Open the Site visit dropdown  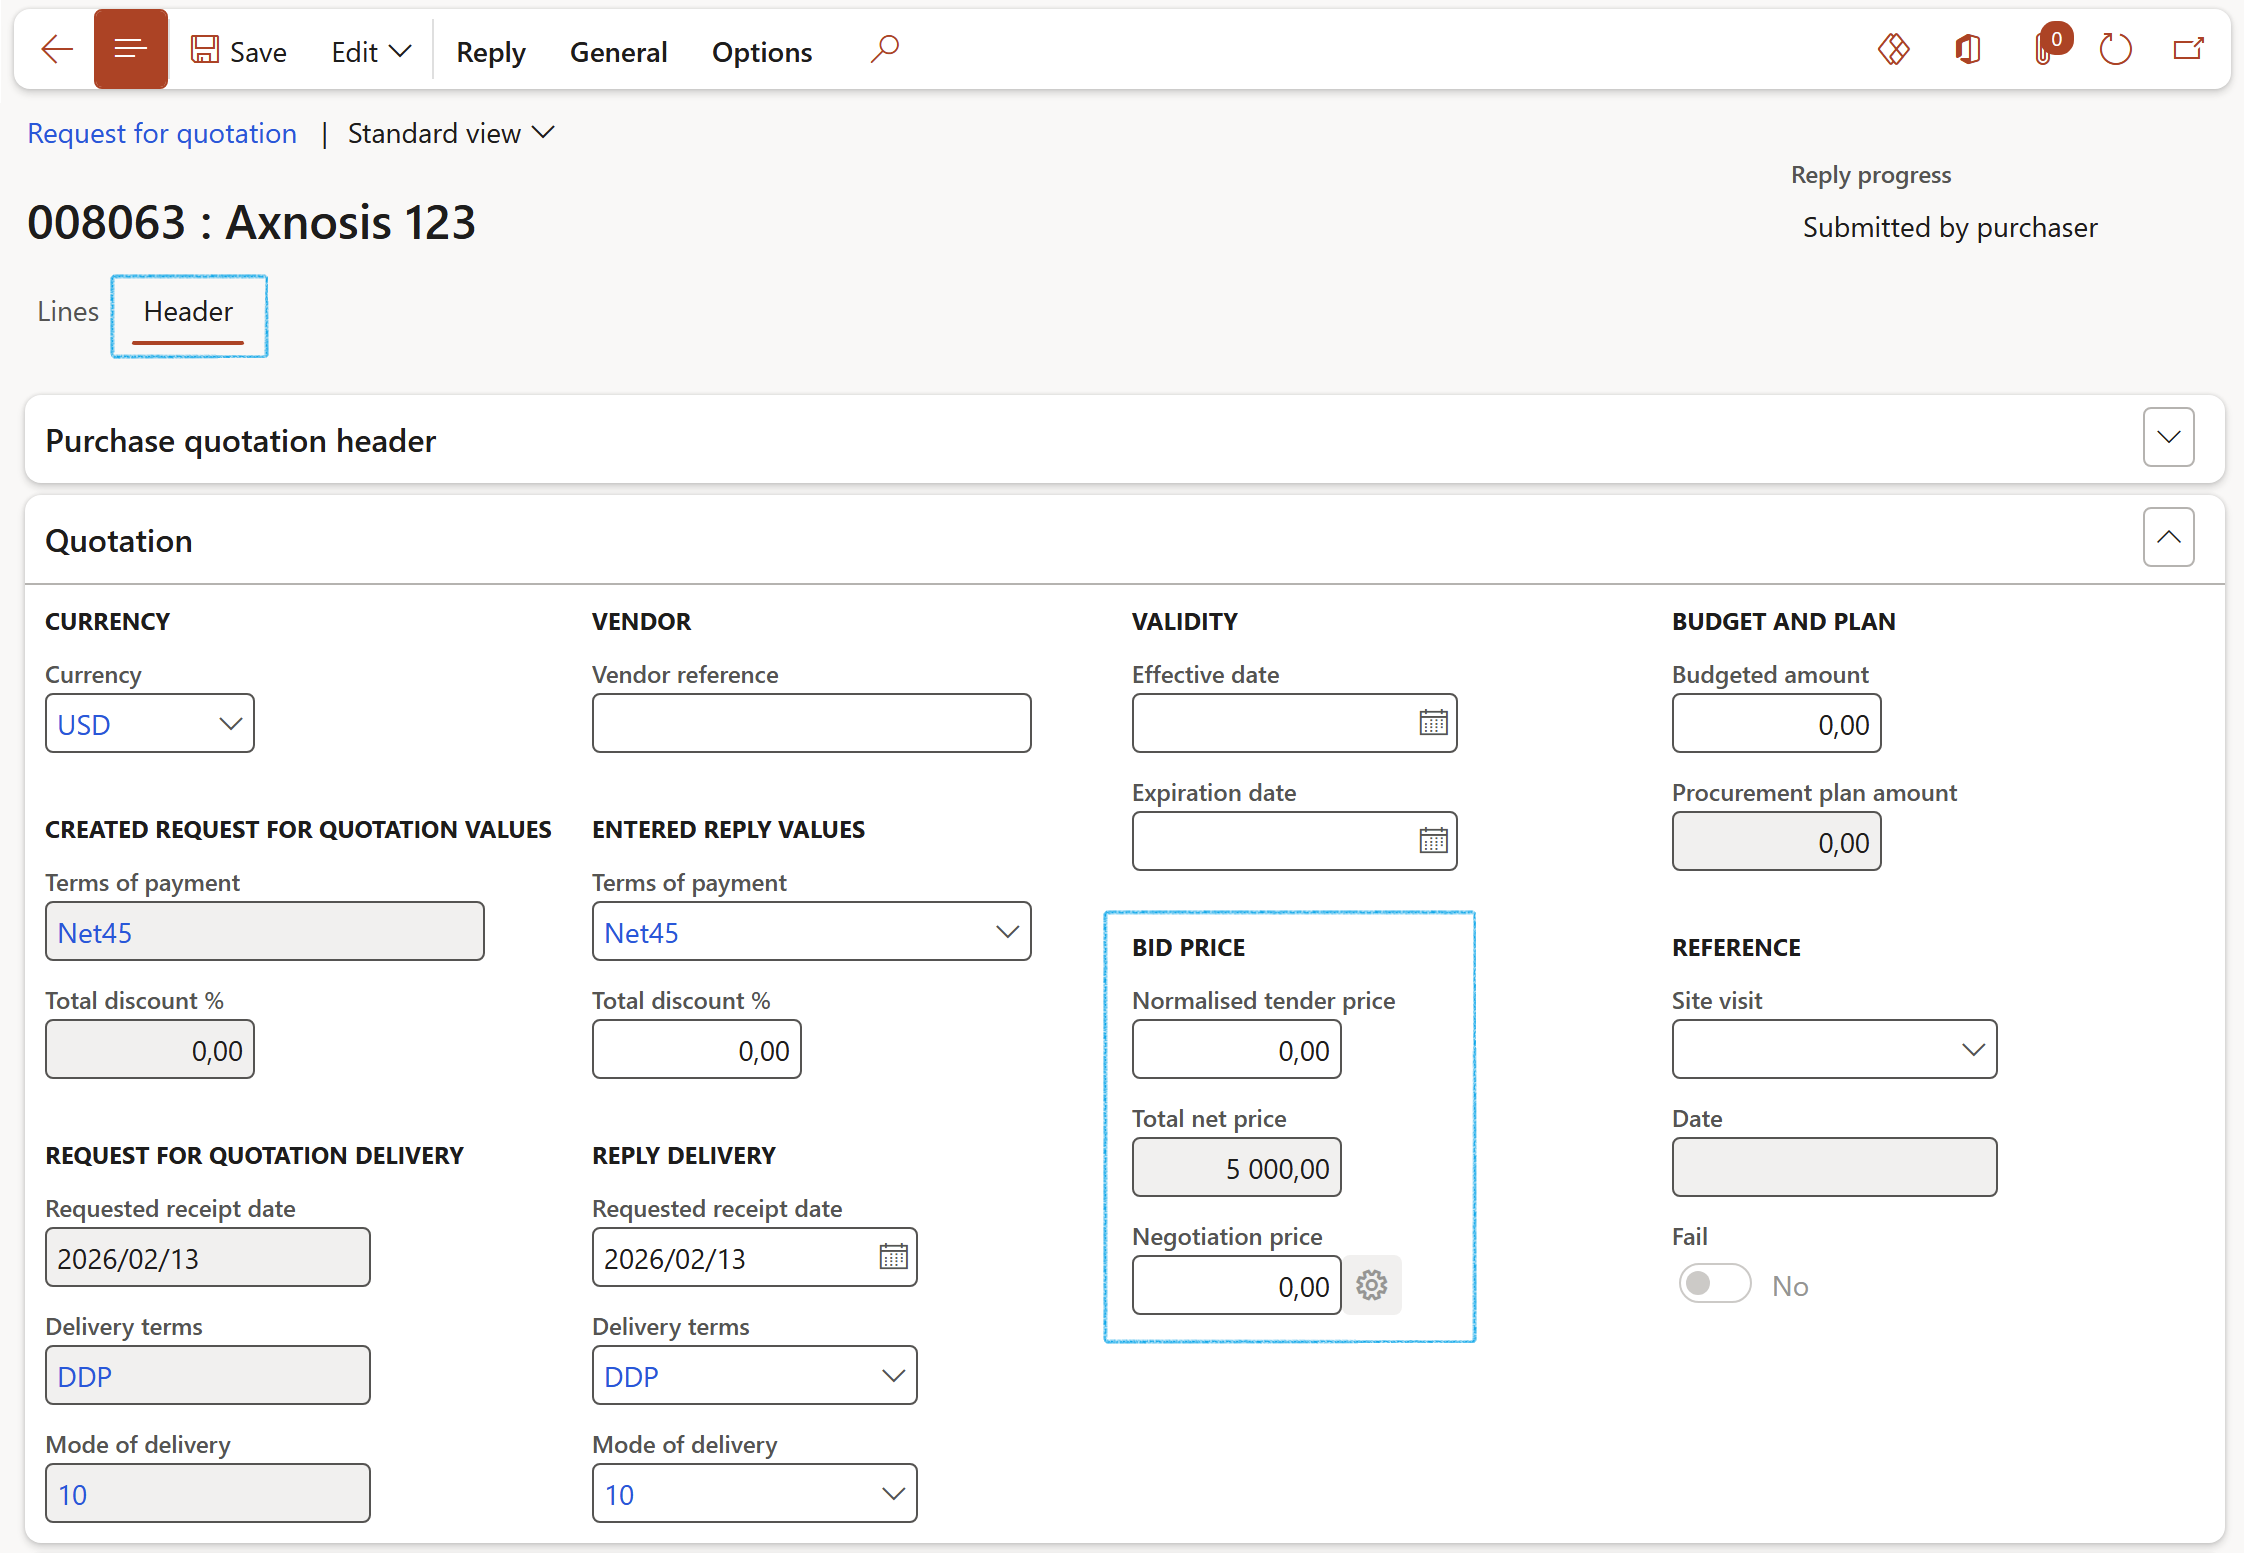pos(1972,1050)
